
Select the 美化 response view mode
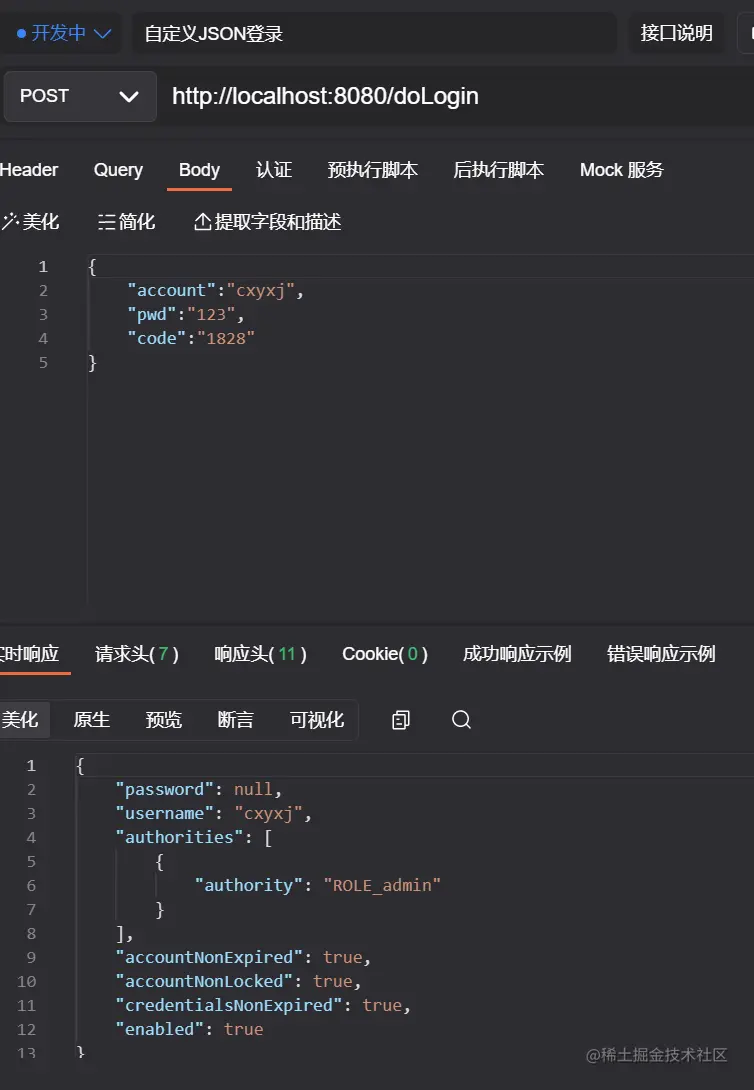point(20,719)
